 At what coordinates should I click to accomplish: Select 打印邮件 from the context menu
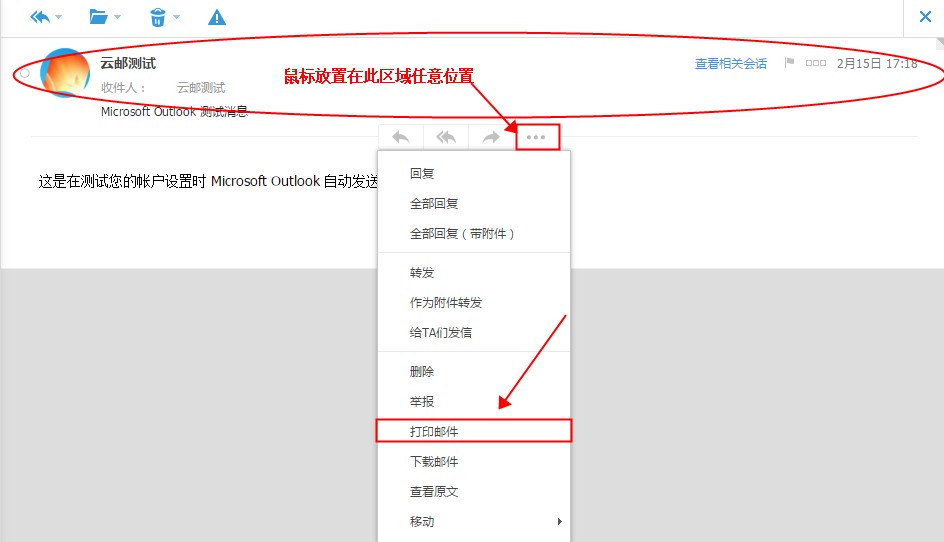434,431
